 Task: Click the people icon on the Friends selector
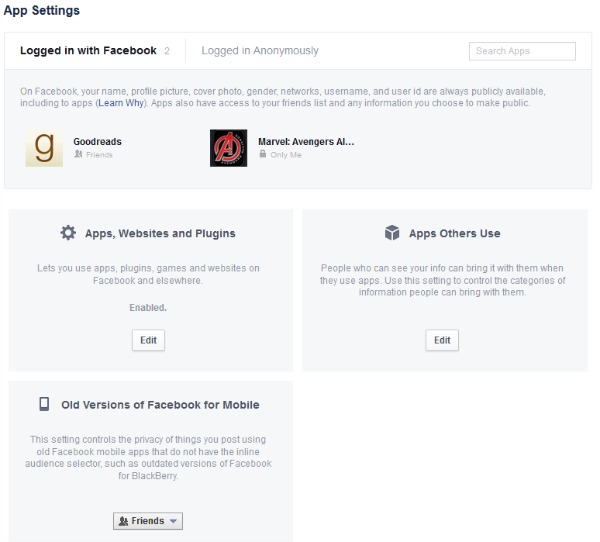click(123, 521)
